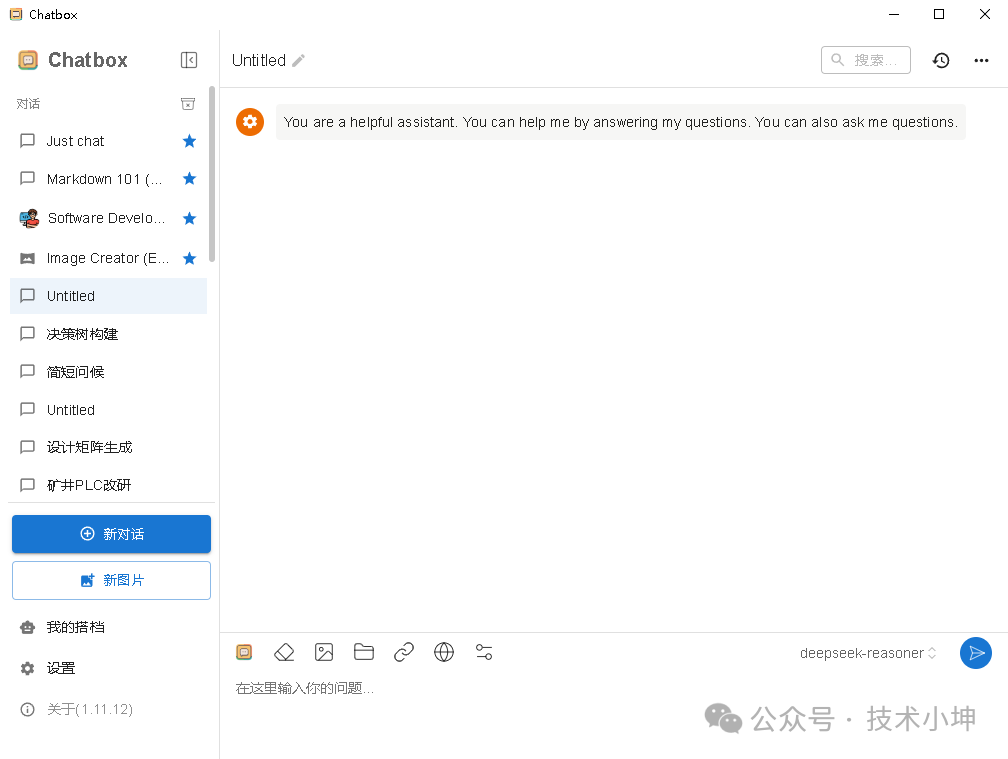Click the conversation list scrollbar

point(212,174)
